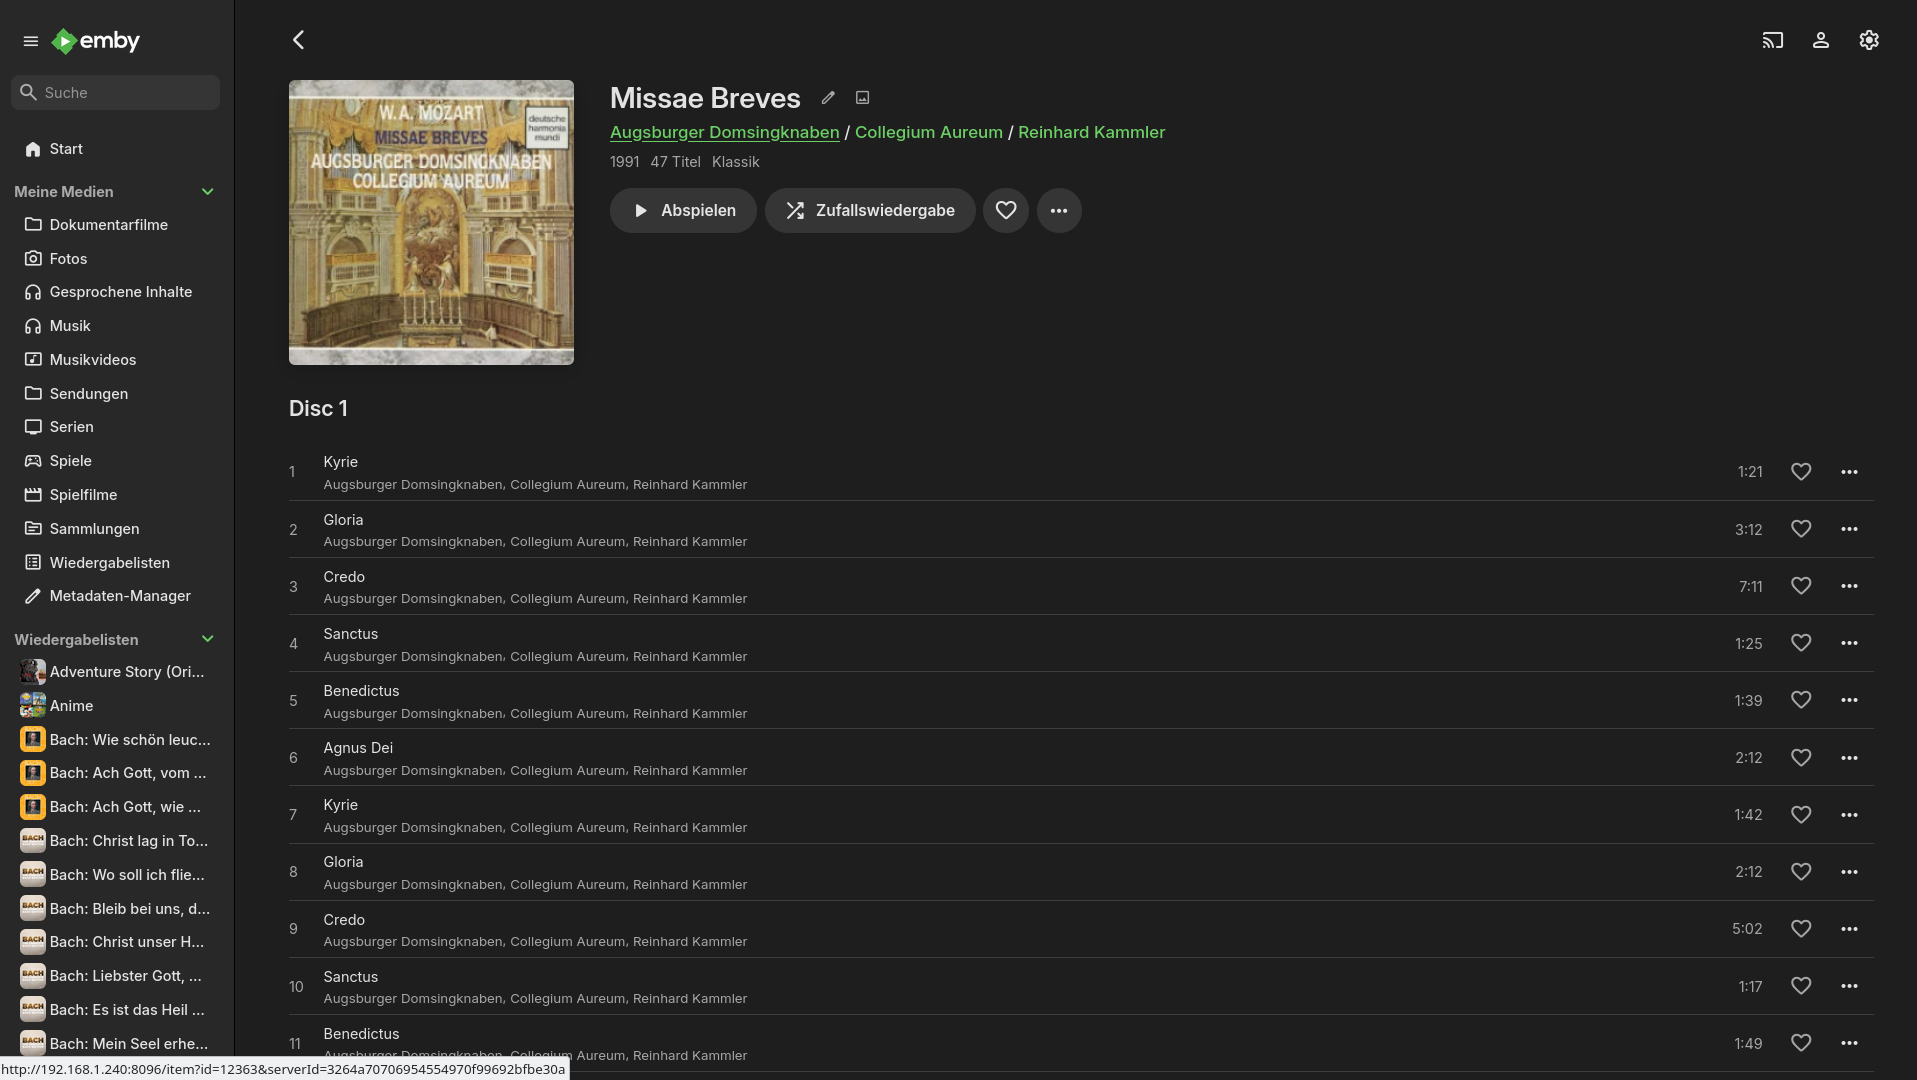Open more options for track 1 Kyrie
Image resolution: width=1917 pixels, height=1080 pixels.
1849,472
